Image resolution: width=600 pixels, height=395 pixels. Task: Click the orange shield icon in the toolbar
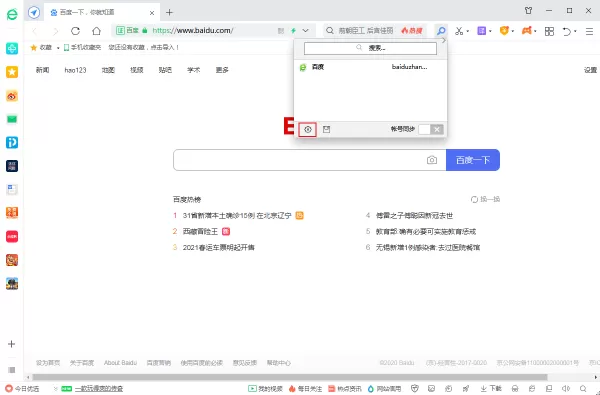504,31
